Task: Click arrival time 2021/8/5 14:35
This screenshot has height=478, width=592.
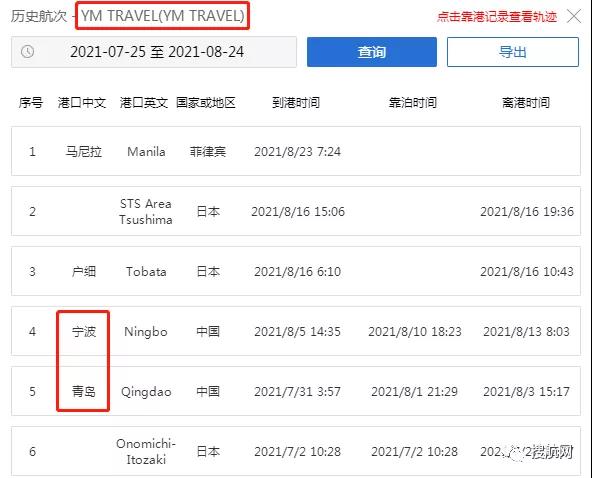Action: 298,332
